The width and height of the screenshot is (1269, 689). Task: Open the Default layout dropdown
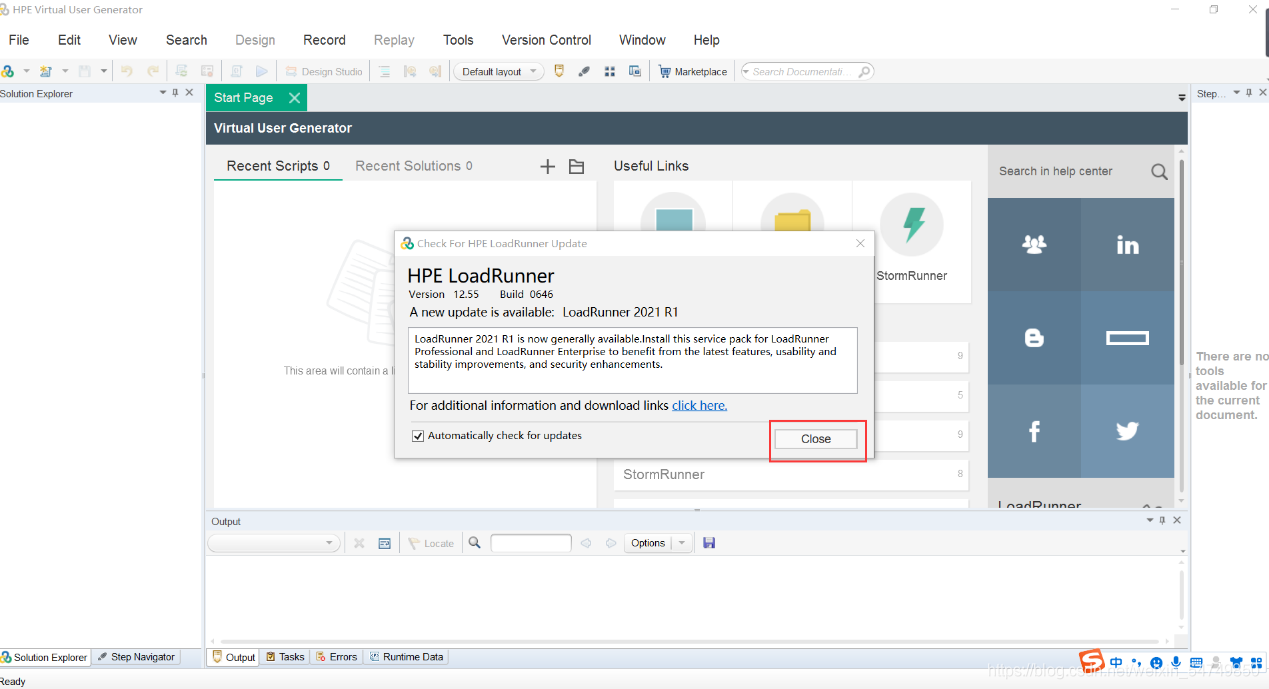click(x=498, y=72)
